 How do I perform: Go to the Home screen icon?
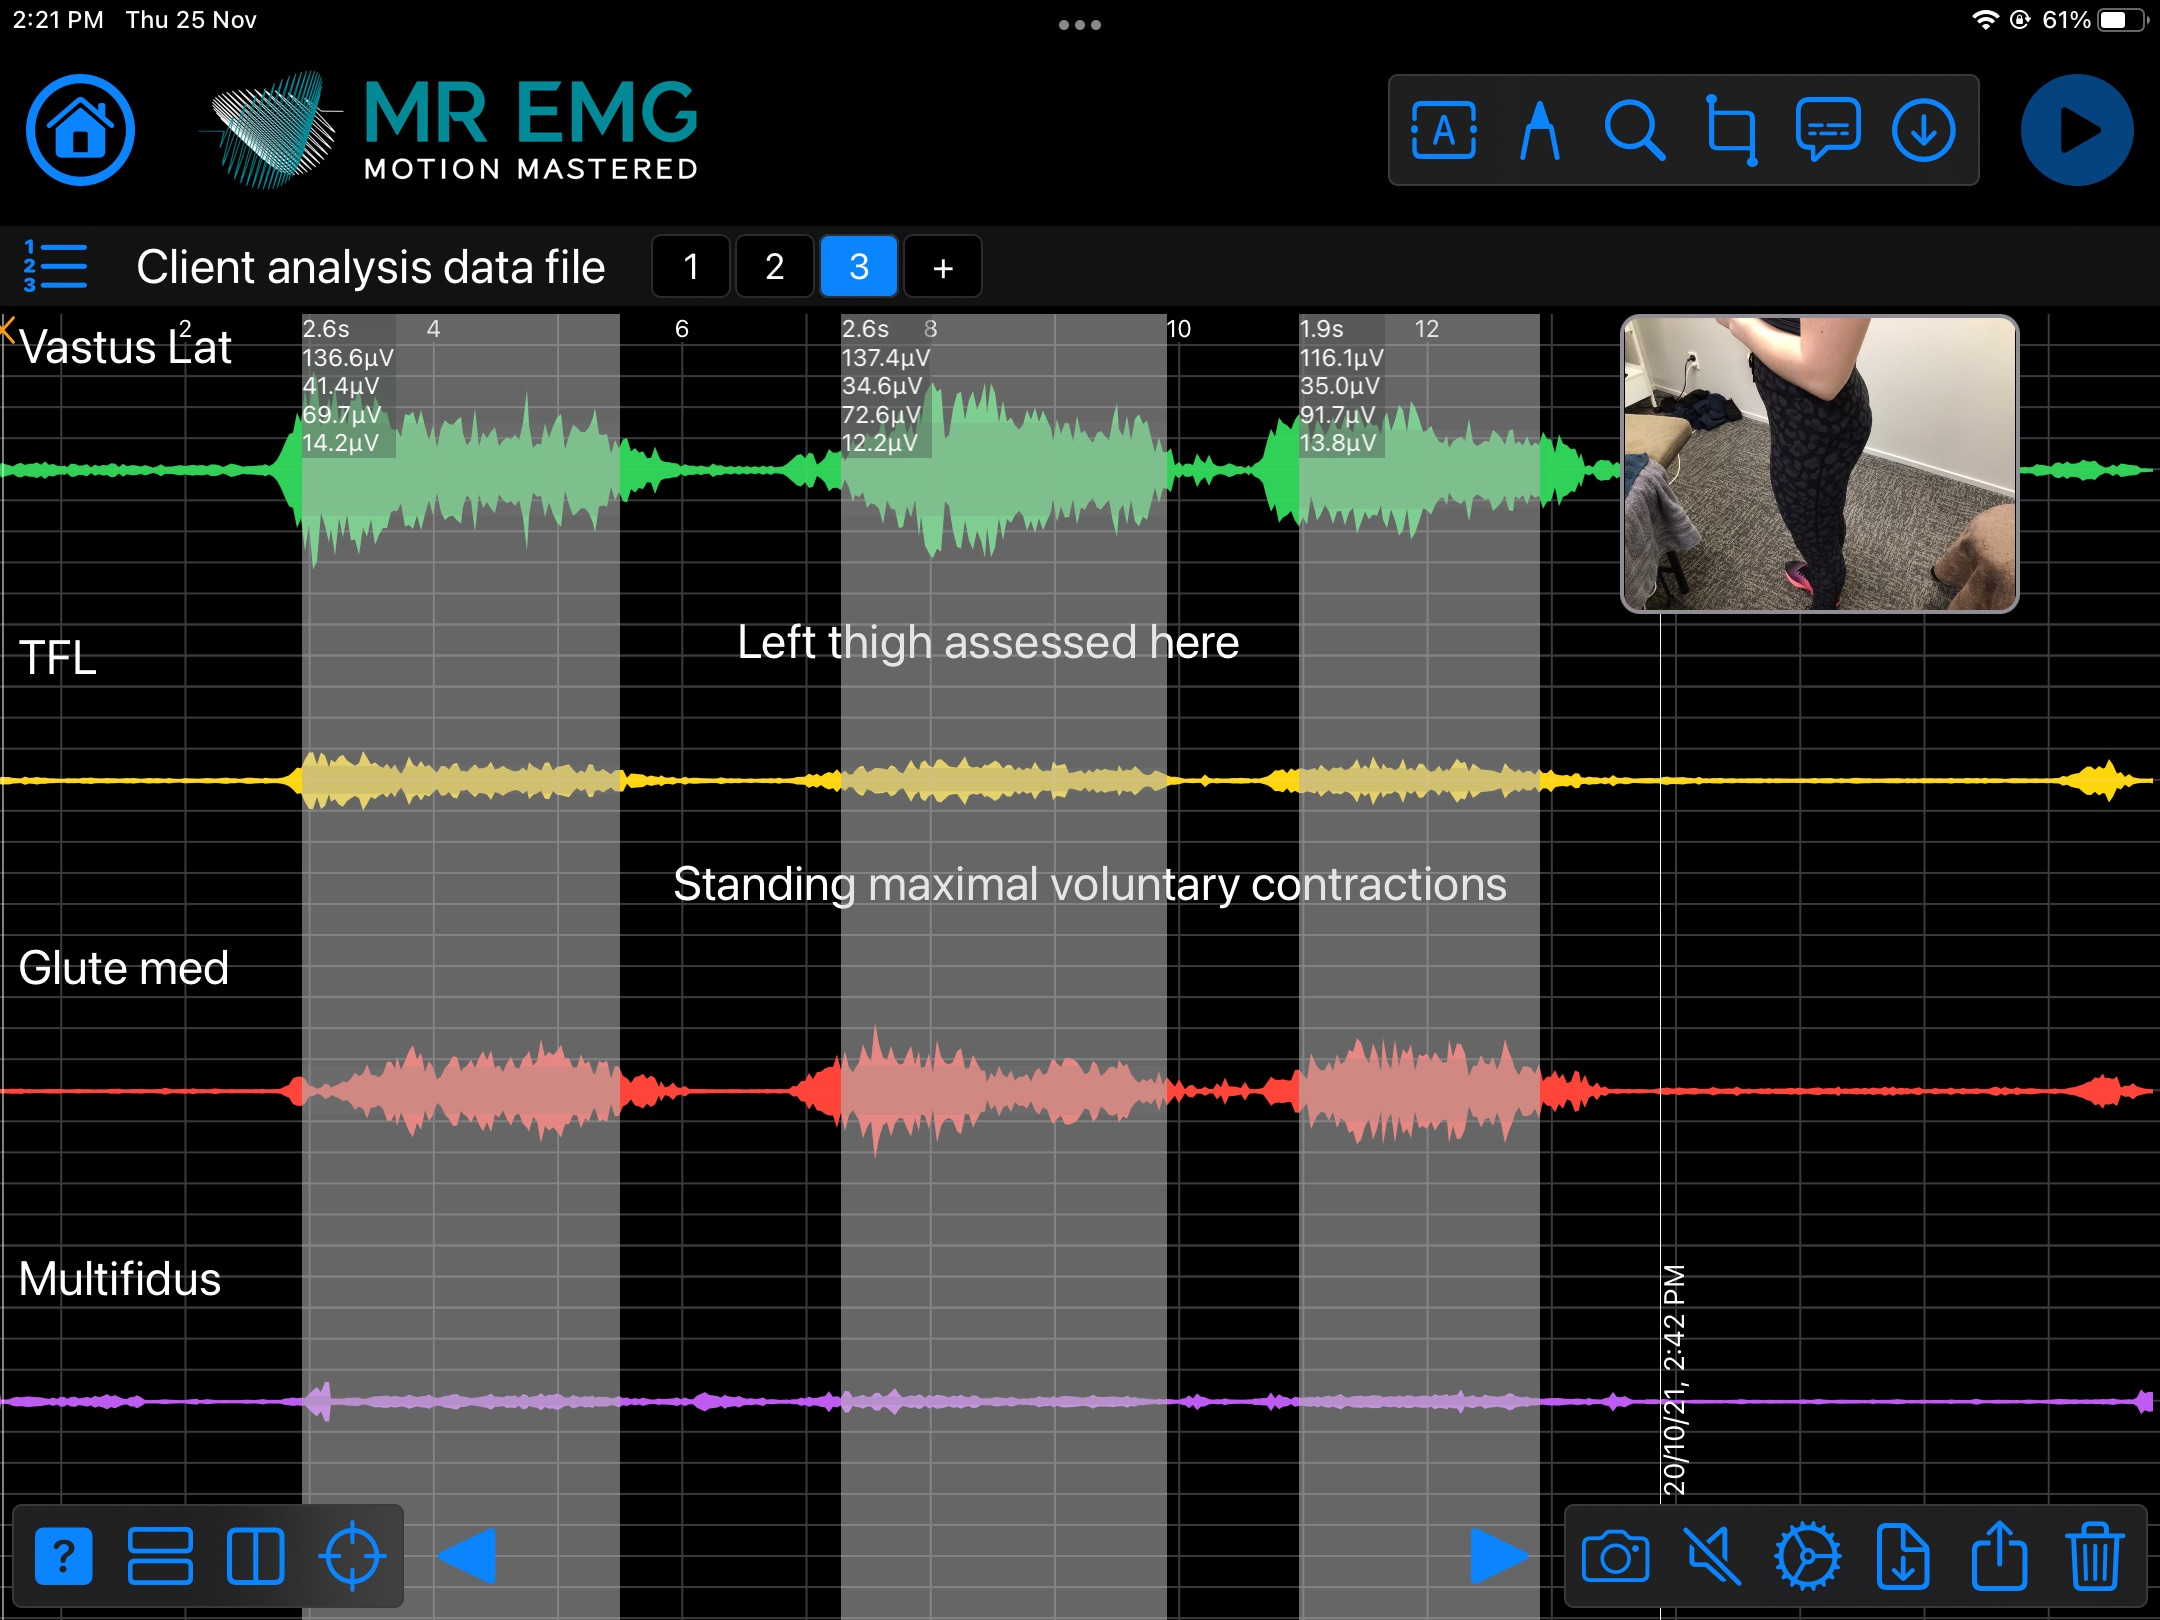pyautogui.click(x=80, y=130)
